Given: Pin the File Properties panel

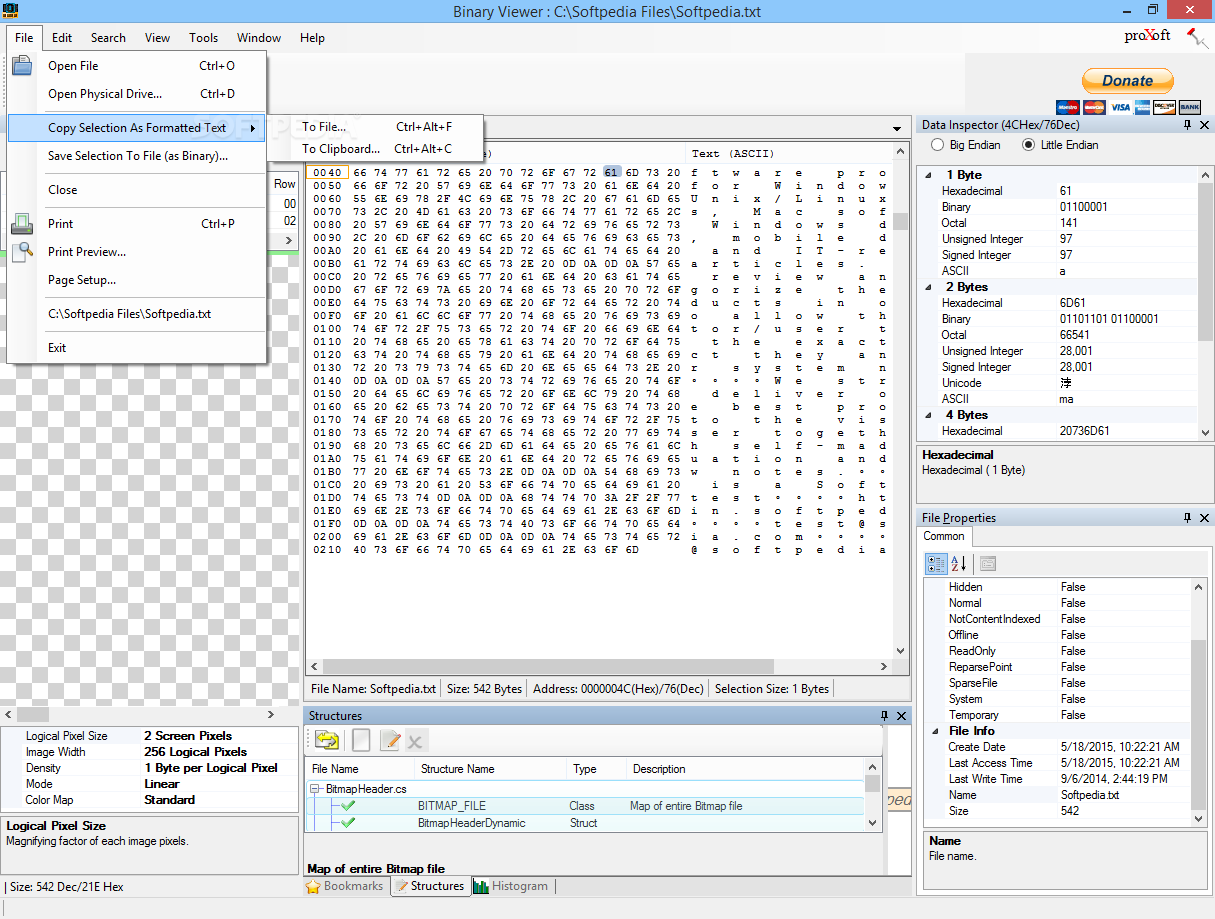Looking at the screenshot, I should pos(1187,518).
